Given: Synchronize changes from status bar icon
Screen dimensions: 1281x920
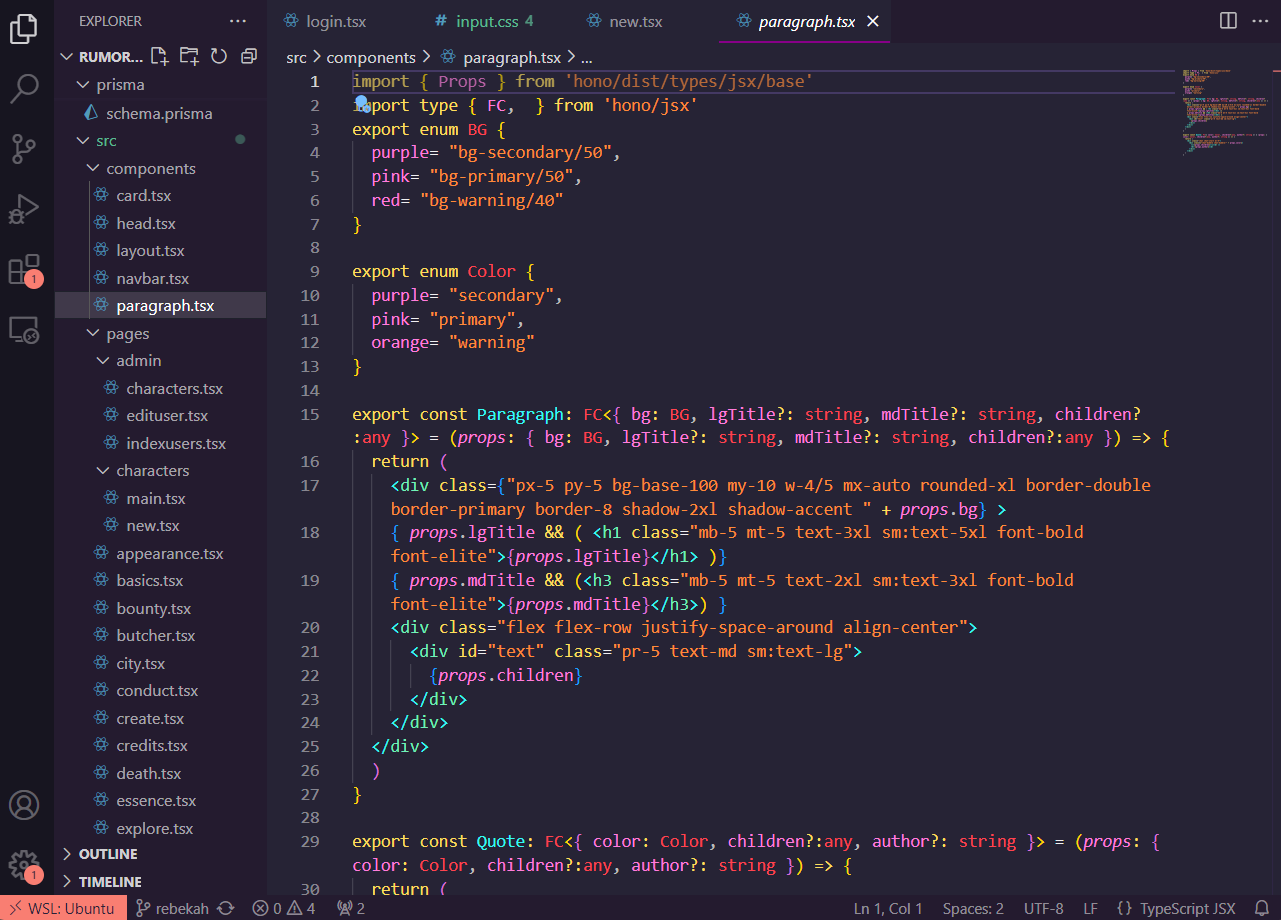Looking at the screenshot, I should click(226, 908).
